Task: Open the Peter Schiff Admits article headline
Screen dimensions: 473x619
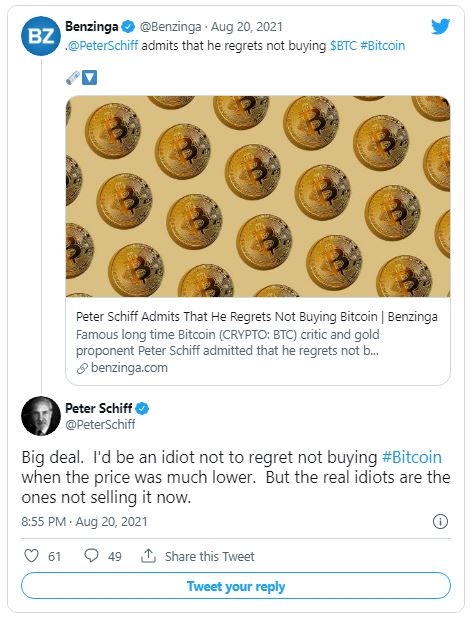Action: 257,317
